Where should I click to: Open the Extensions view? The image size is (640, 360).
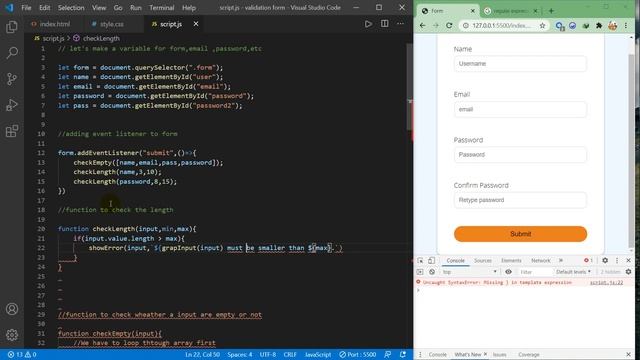[12, 131]
